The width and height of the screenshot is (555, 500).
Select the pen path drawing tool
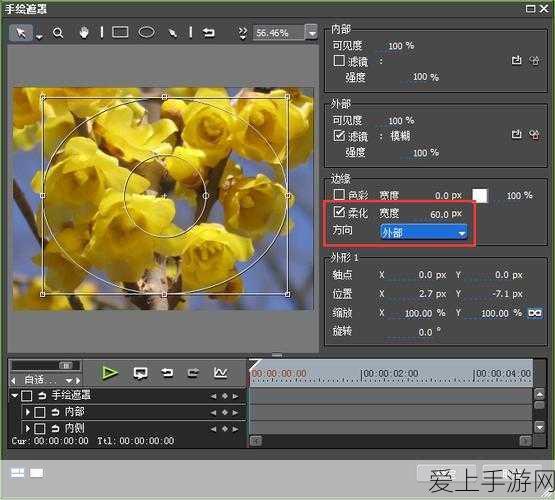[173, 33]
